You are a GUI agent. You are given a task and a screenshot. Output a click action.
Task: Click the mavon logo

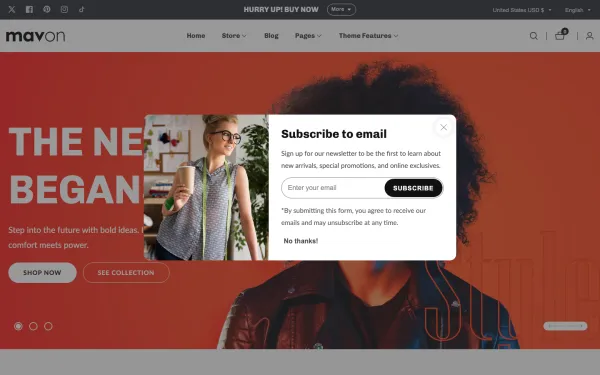pos(36,36)
